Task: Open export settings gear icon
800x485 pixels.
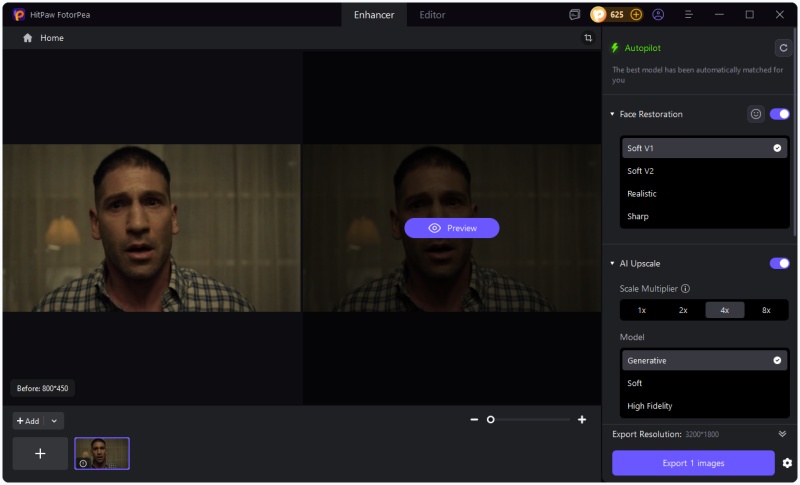Action: tap(787, 463)
